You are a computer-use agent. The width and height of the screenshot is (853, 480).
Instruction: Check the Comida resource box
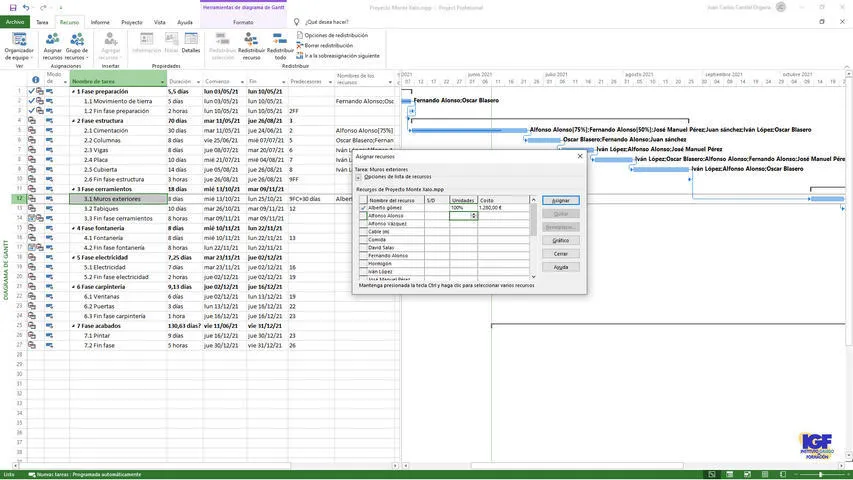click(363, 239)
